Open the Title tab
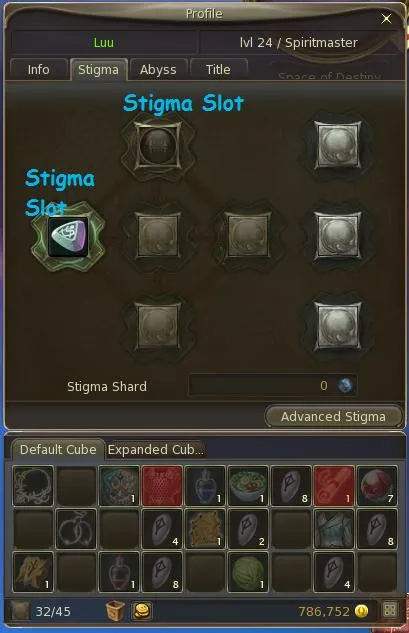Viewport: 409px width, 633px height. (218, 69)
